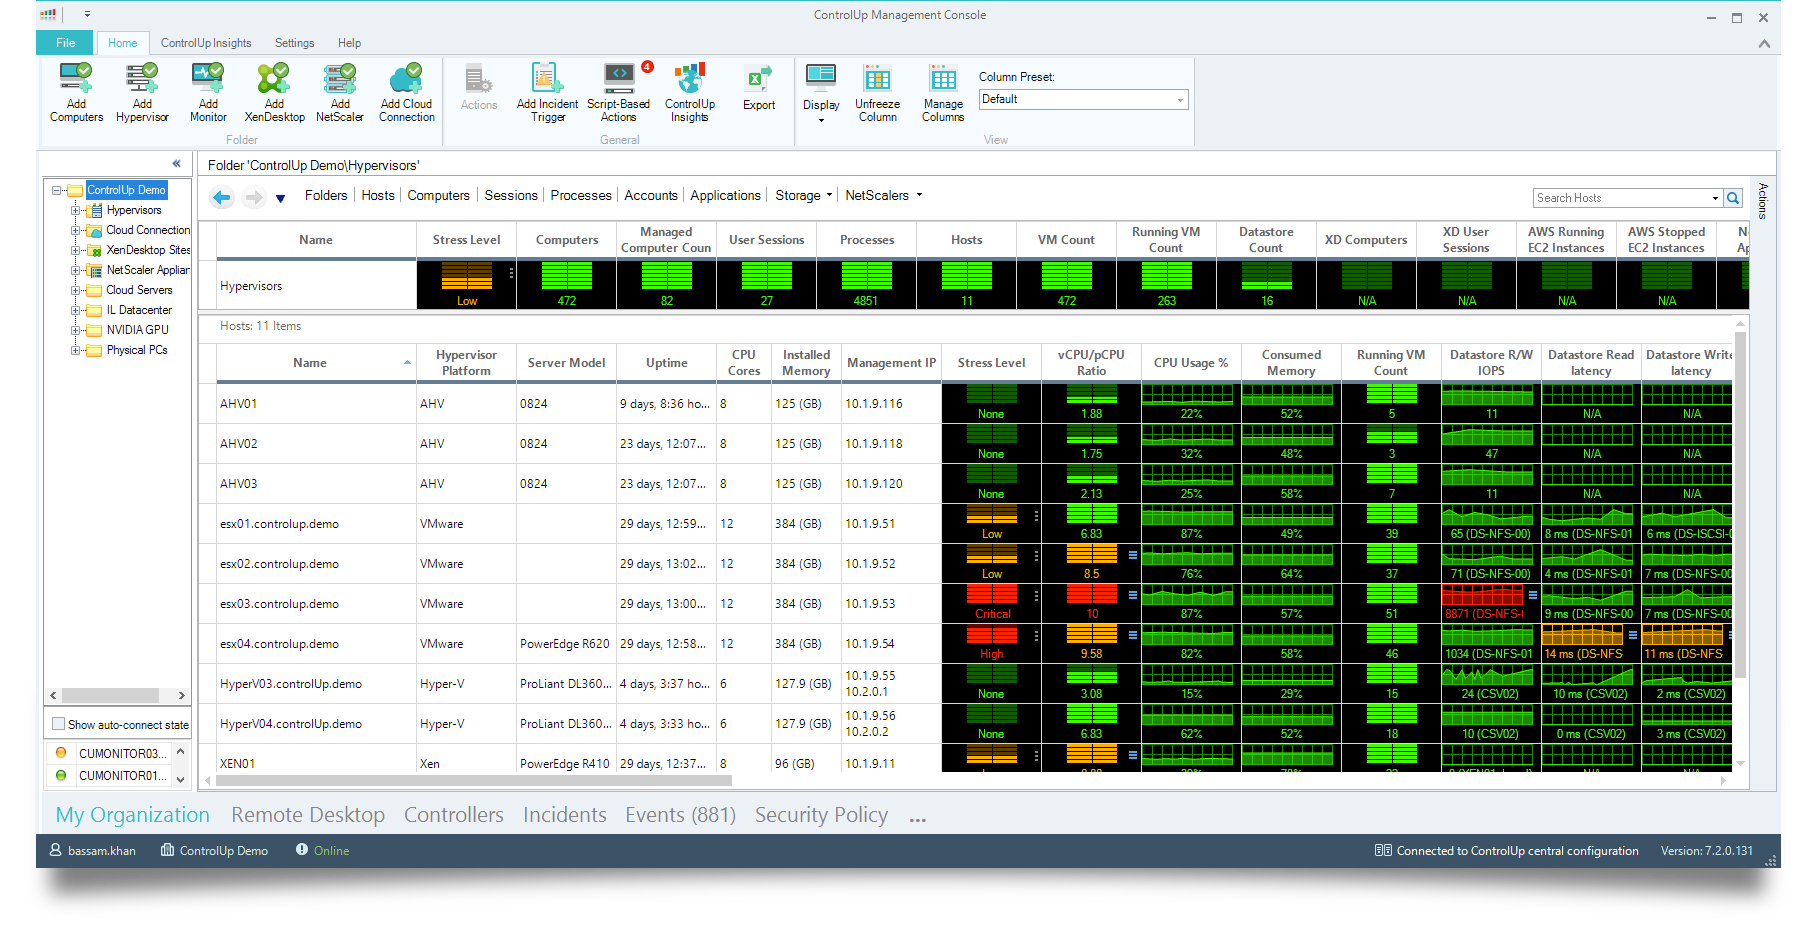Expand the Physical PCs tree node
Viewport: 1817px width, 940px height.
tap(76, 350)
